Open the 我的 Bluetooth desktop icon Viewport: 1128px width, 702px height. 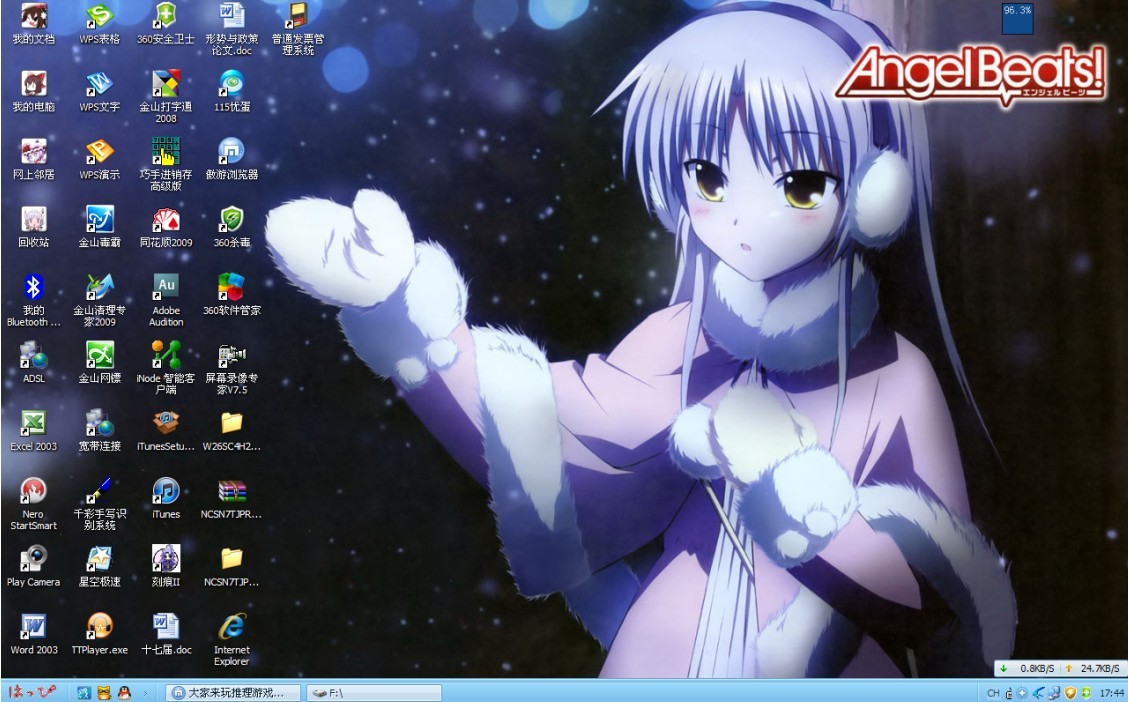pyautogui.click(x=34, y=289)
